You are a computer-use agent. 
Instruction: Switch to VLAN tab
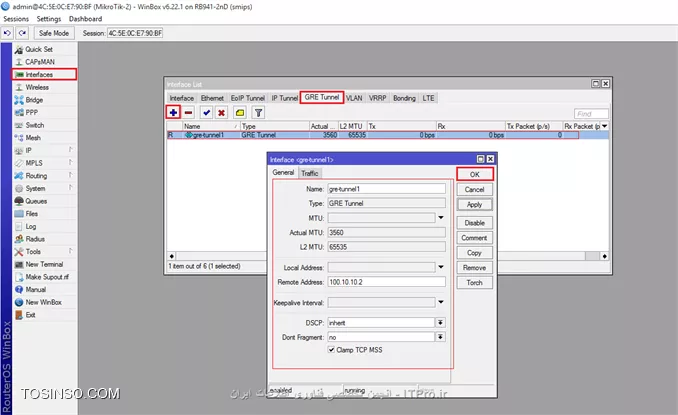(354, 98)
